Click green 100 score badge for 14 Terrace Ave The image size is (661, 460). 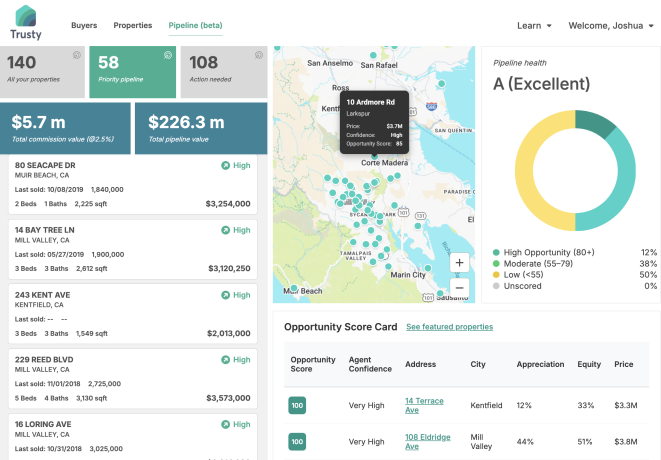(297, 405)
